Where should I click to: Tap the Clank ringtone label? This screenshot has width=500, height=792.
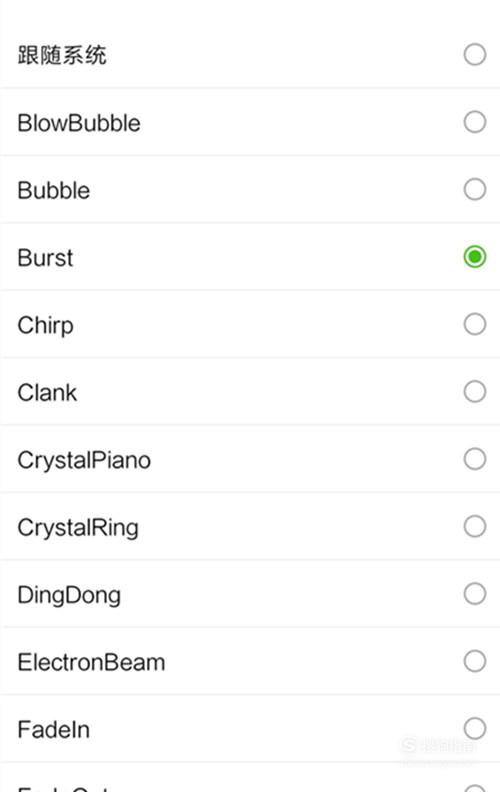click(x=47, y=392)
